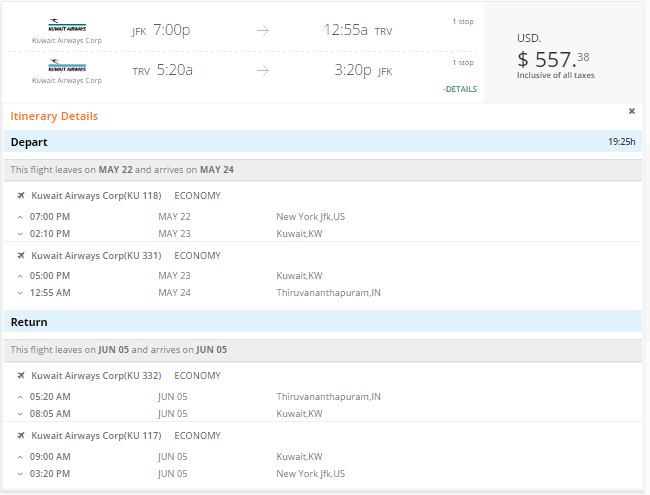Click the Itinerary Details heading
This screenshot has height=495, width=650.
tap(54, 116)
